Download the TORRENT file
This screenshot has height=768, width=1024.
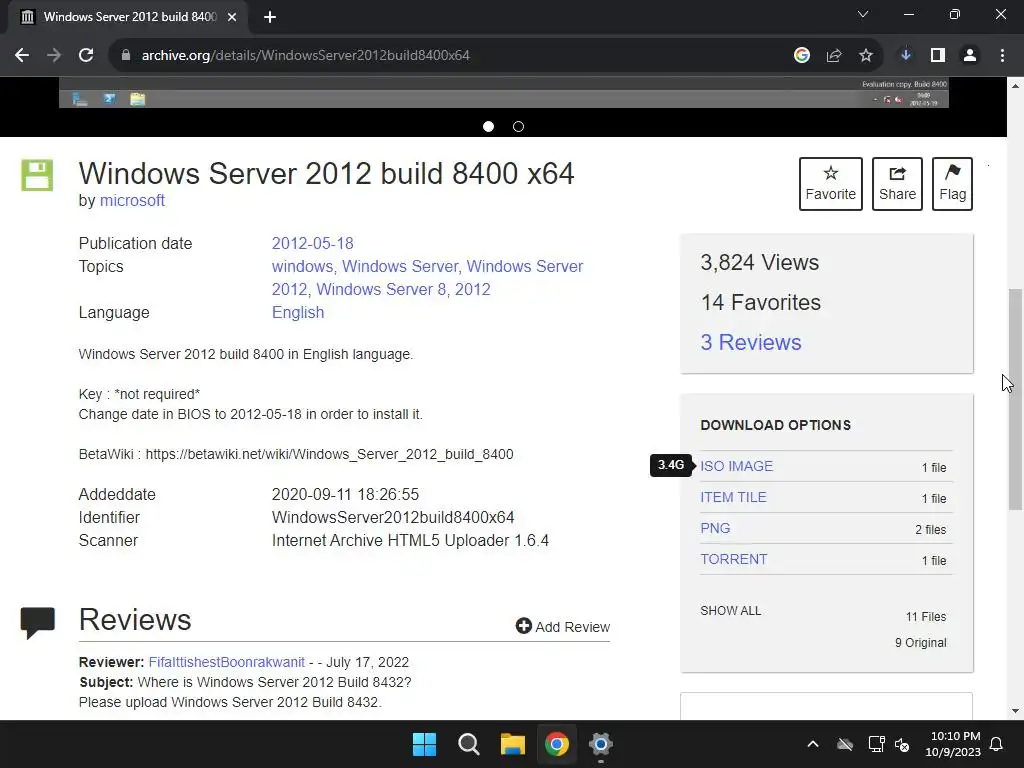(x=734, y=560)
